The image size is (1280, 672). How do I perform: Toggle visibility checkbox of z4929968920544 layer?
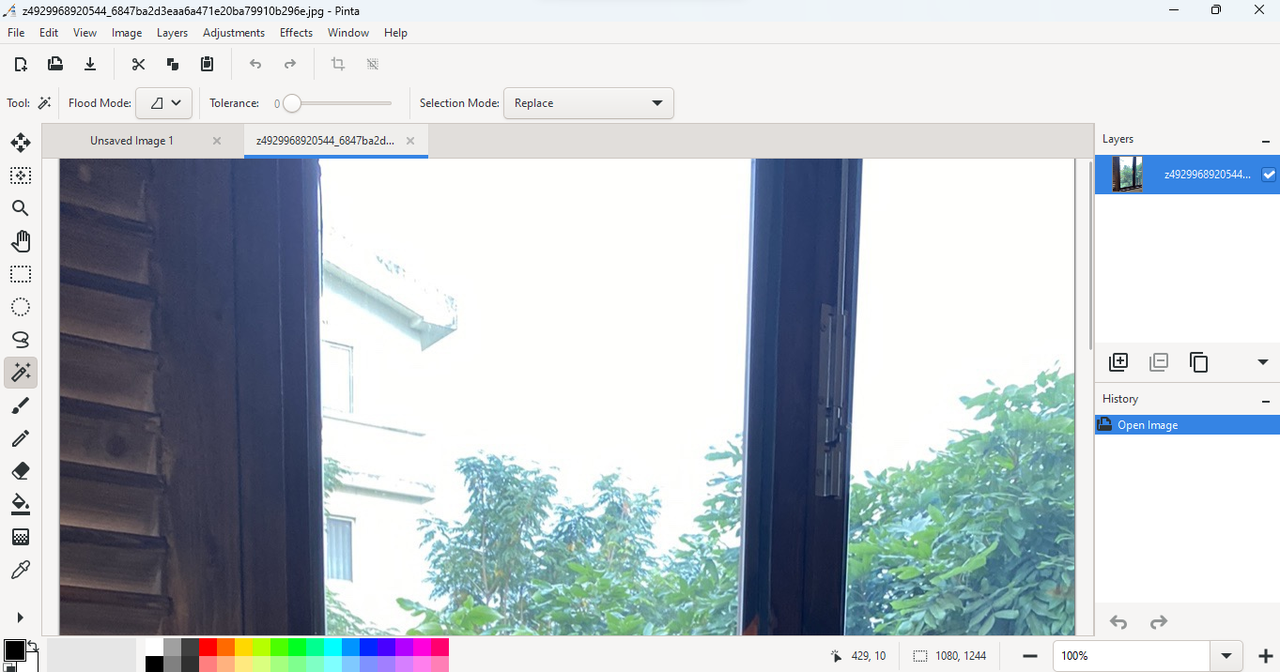tap(1269, 174)
